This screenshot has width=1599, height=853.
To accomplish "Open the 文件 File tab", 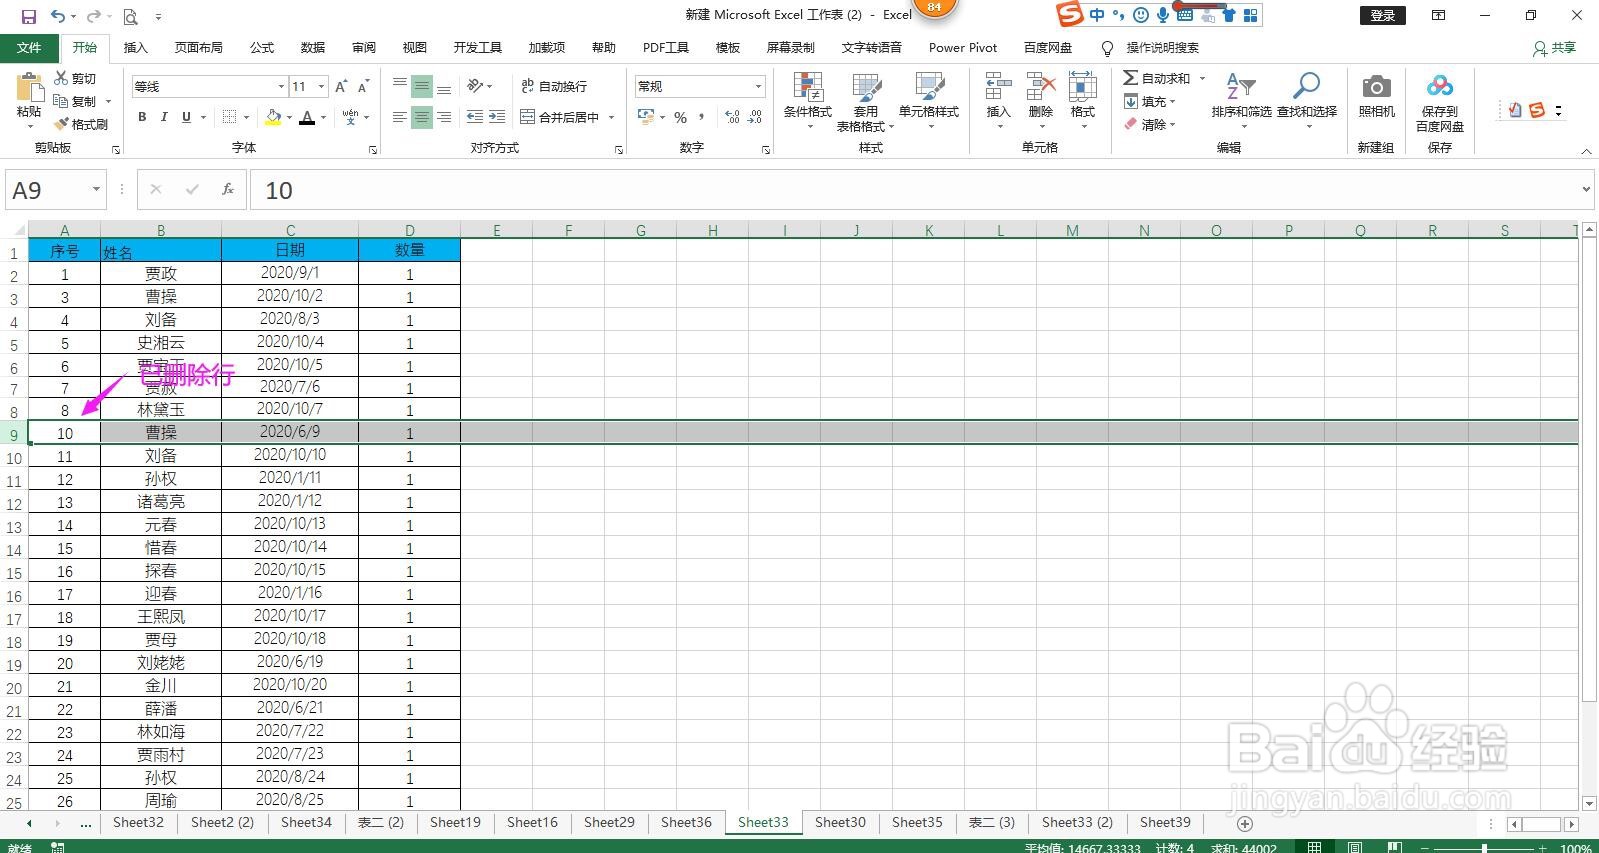I will (x=29, y=47).
